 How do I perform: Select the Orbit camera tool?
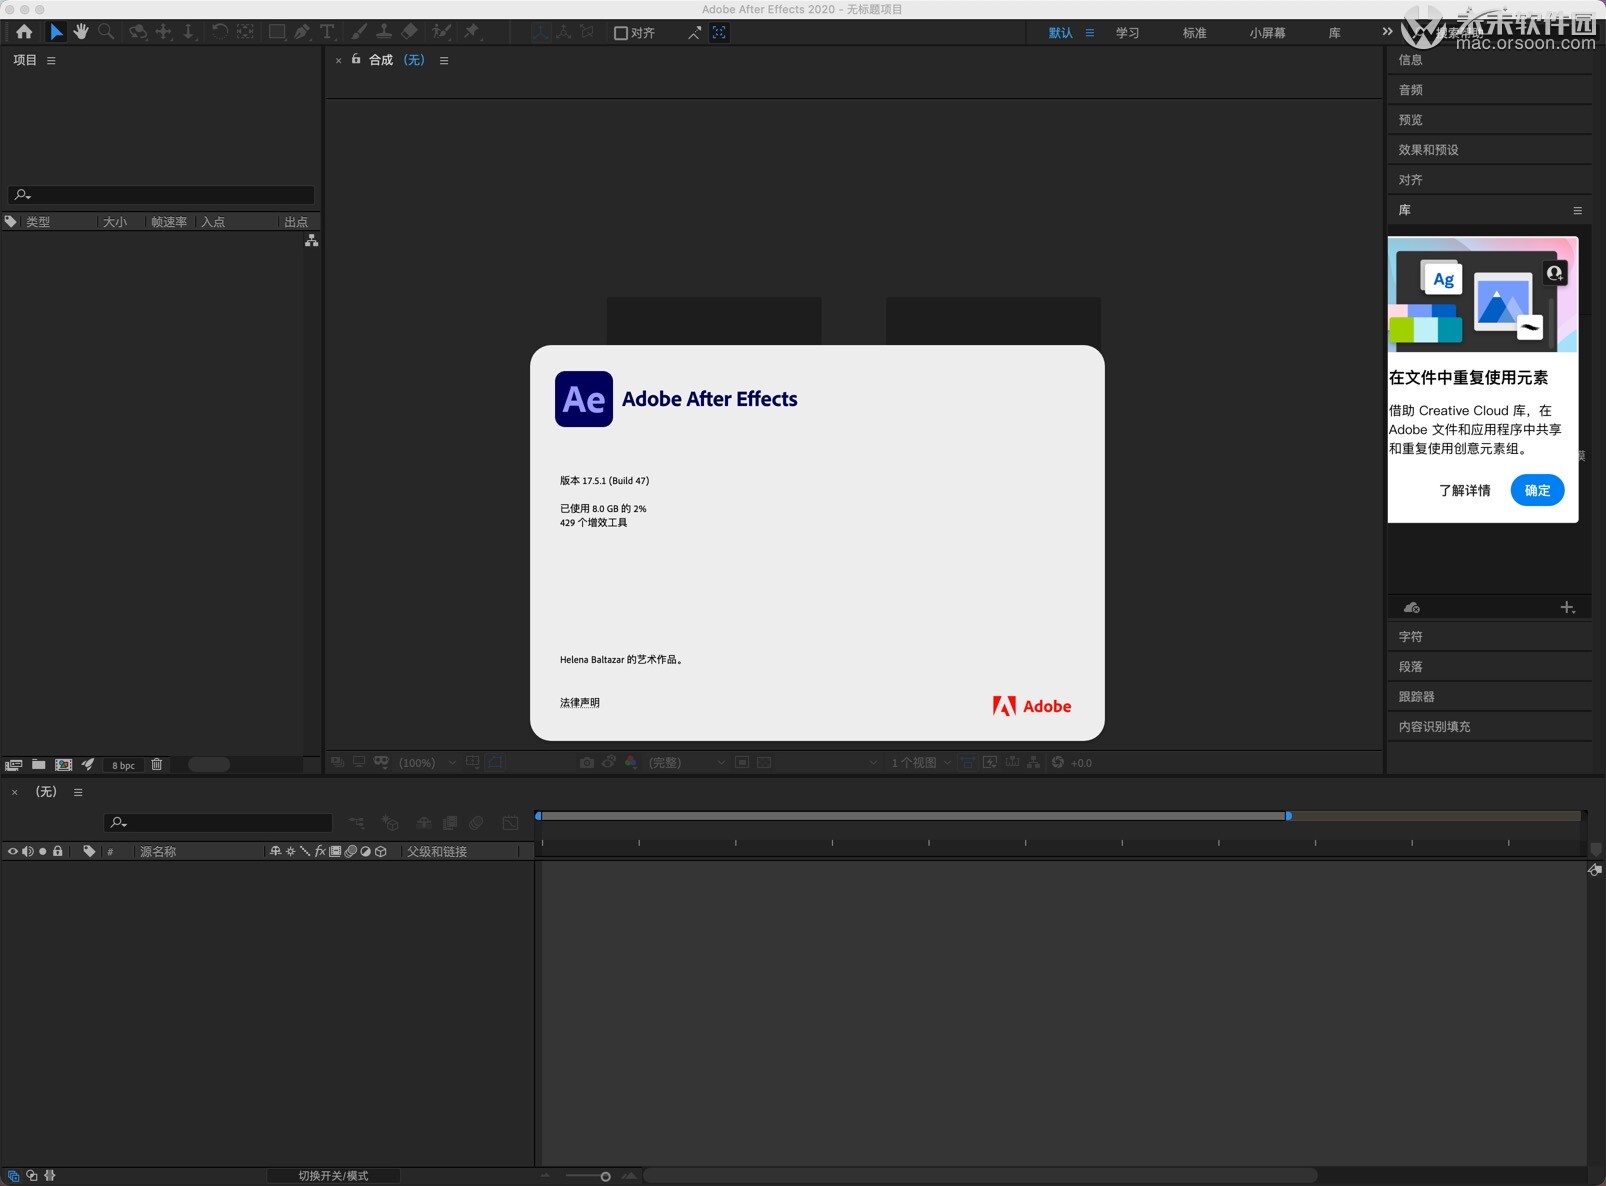(138, 32)
